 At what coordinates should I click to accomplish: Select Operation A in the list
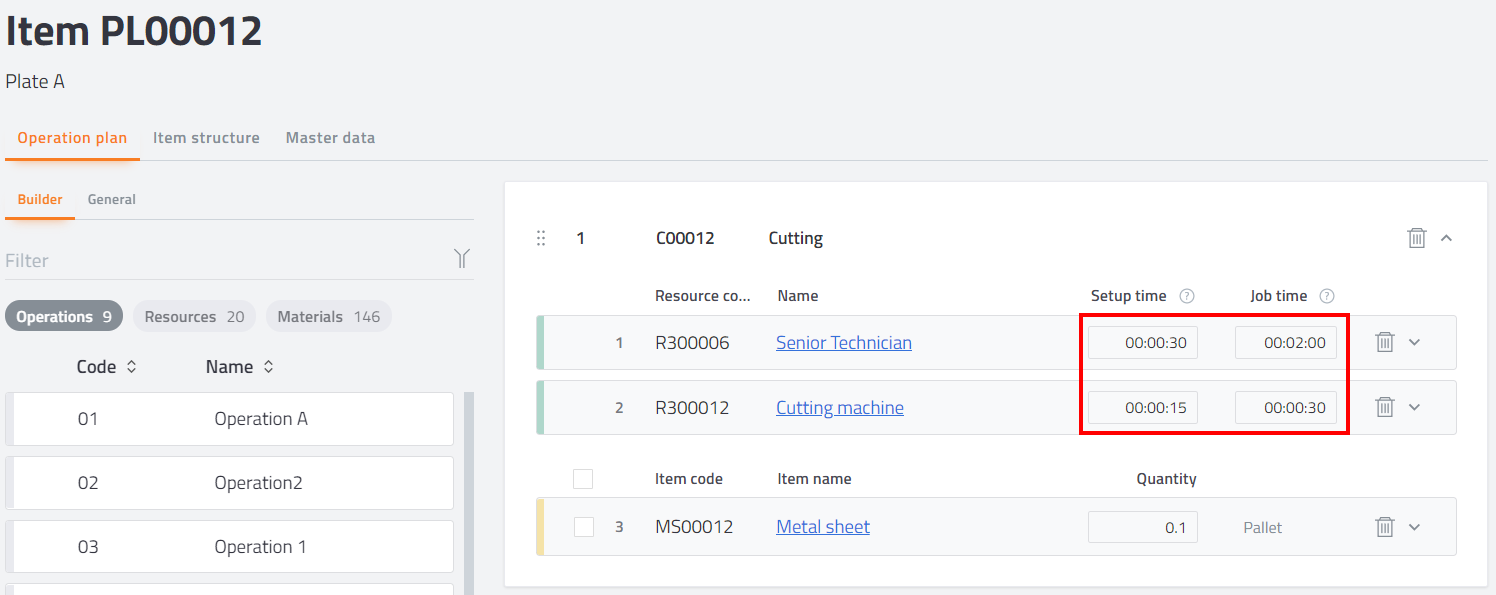(230, 419)
